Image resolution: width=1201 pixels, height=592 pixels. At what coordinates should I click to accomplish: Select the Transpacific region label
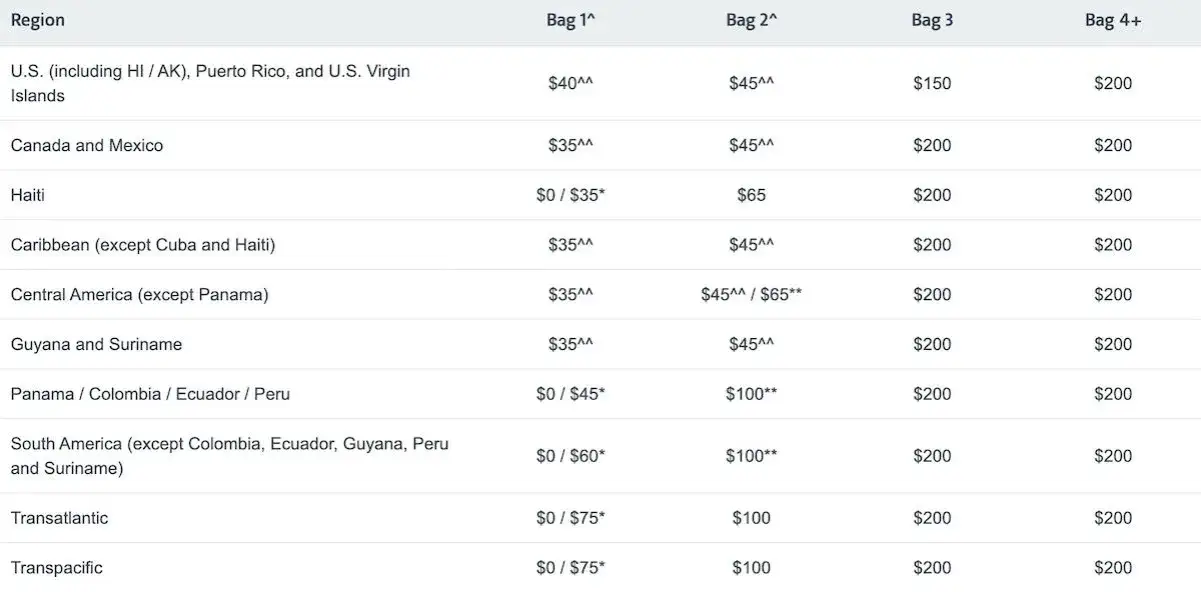tap(57, 568)
